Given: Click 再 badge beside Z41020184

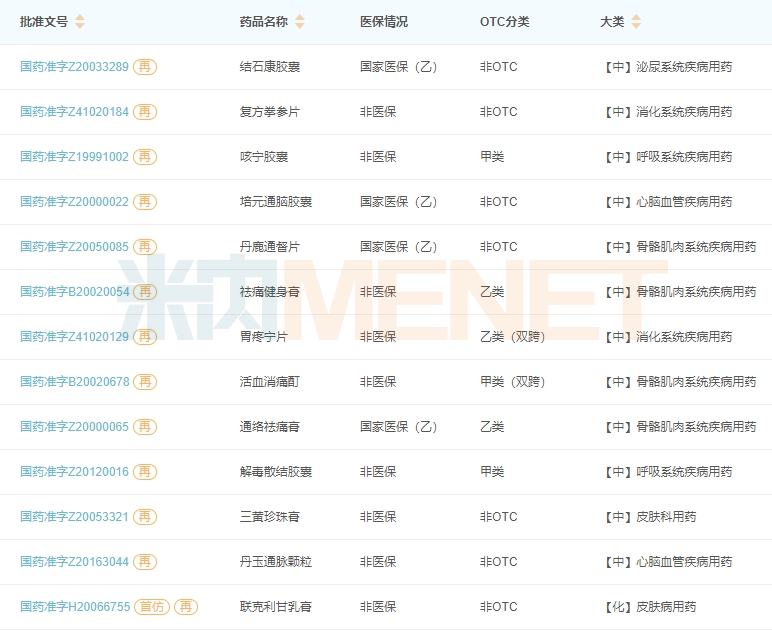Looking at the screenshot, I should click(x=145, y=112).
